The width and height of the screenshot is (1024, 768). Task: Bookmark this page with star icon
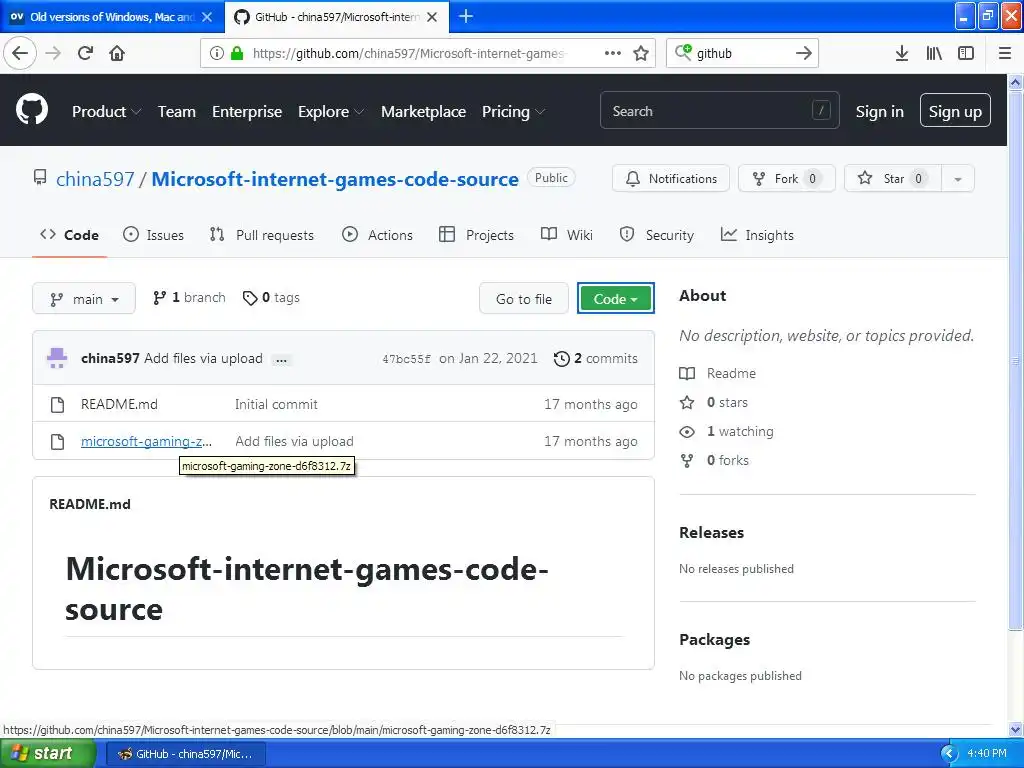coord(641,53)
